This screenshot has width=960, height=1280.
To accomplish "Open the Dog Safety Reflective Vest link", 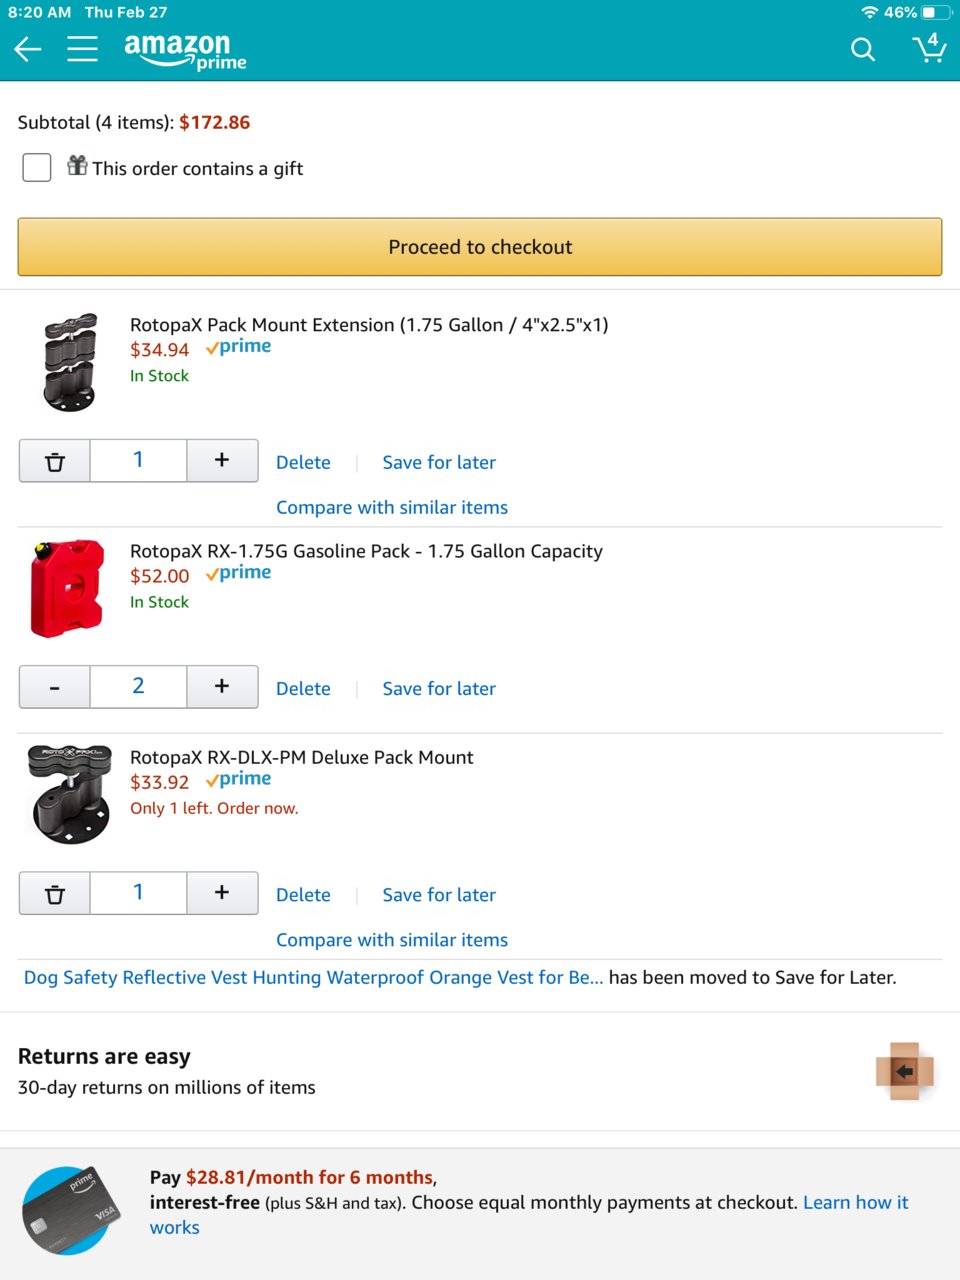I will click(x=313, y=977).
